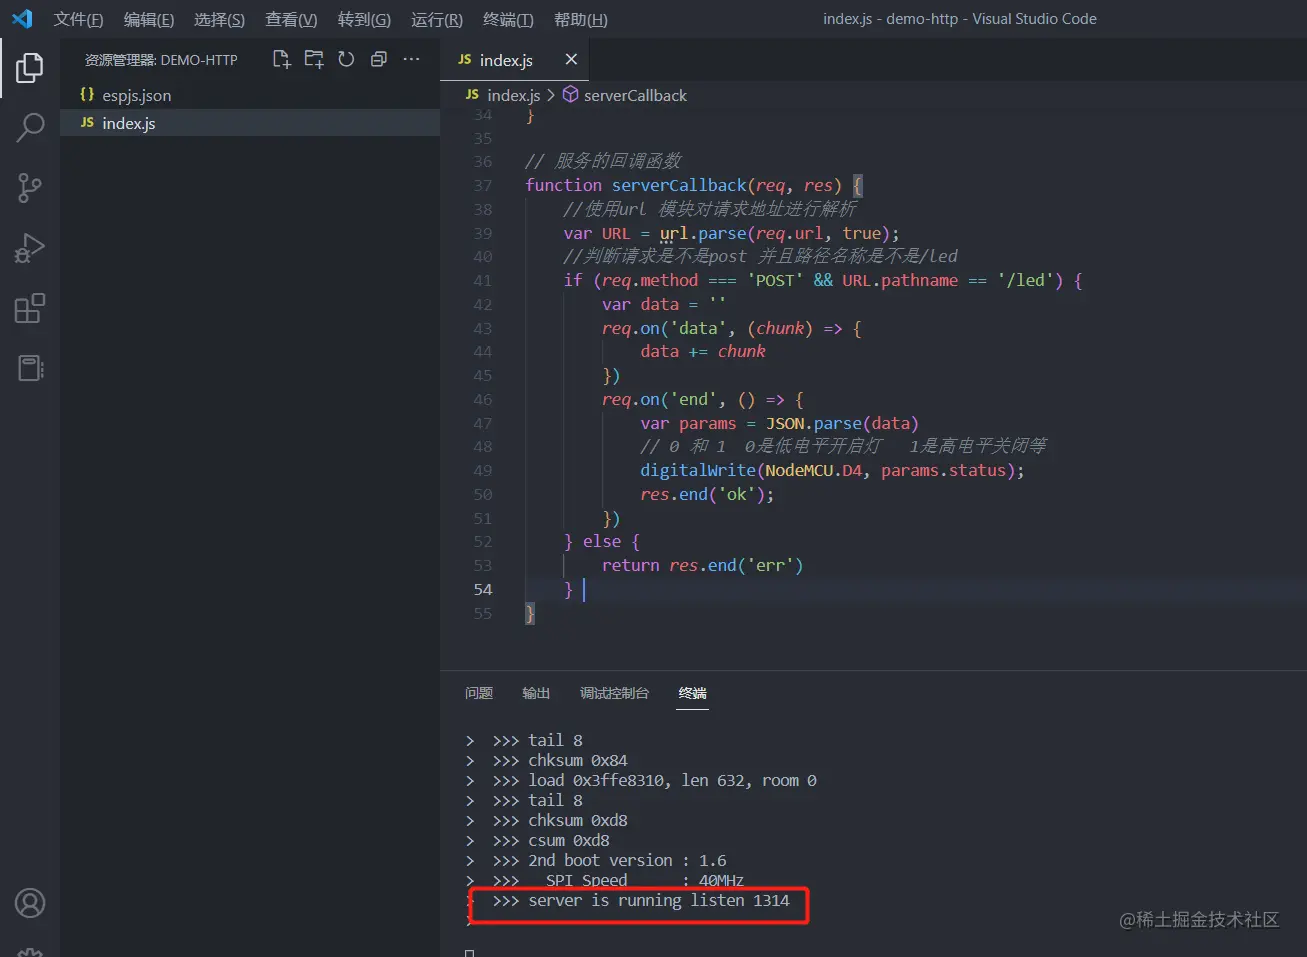
Task: Click the 'digitalWrite(NodeMCU.D4' code line
Action: pos(832,470)
